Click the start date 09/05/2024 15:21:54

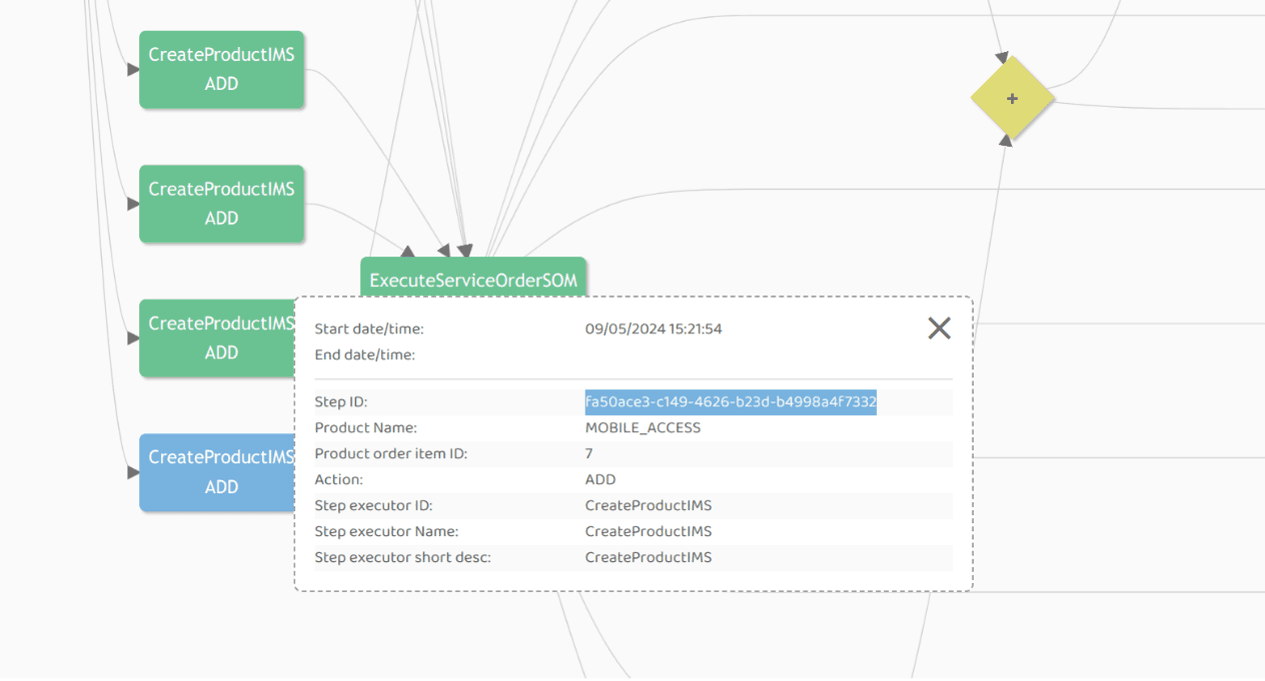pos(653,329)
